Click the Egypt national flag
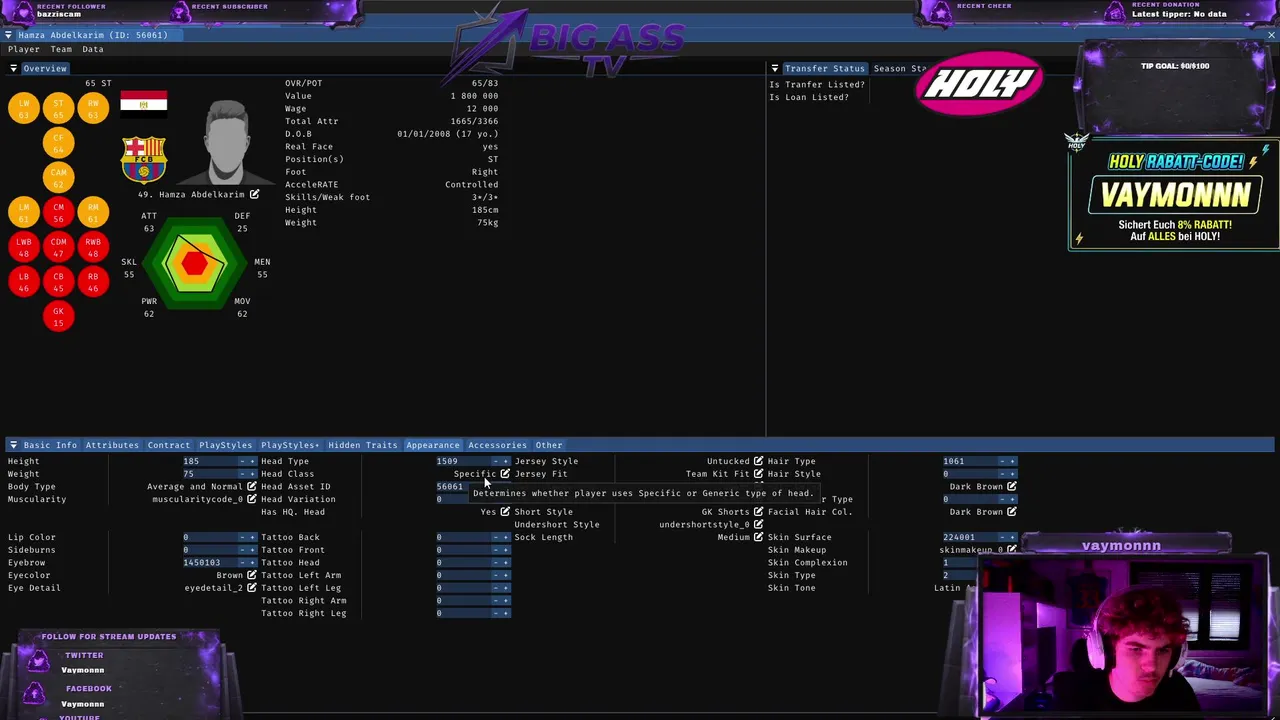This screenshot has height=720, width=1280. coord(144,104)
